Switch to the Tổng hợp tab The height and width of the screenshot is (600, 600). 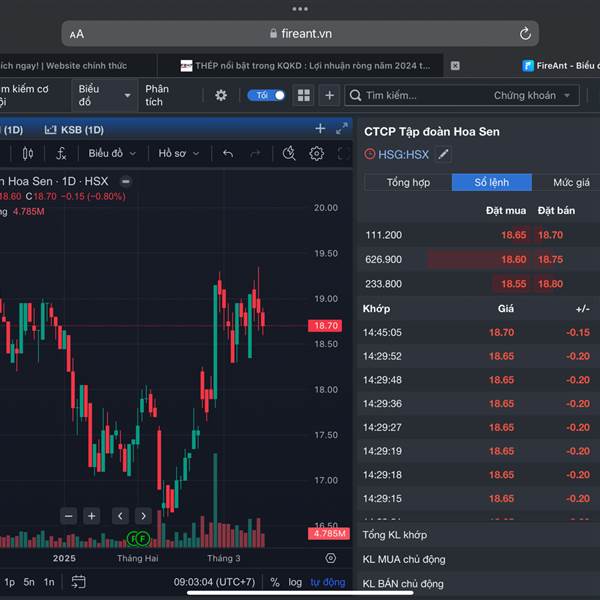pyautogui.click(x=408, y=183)
